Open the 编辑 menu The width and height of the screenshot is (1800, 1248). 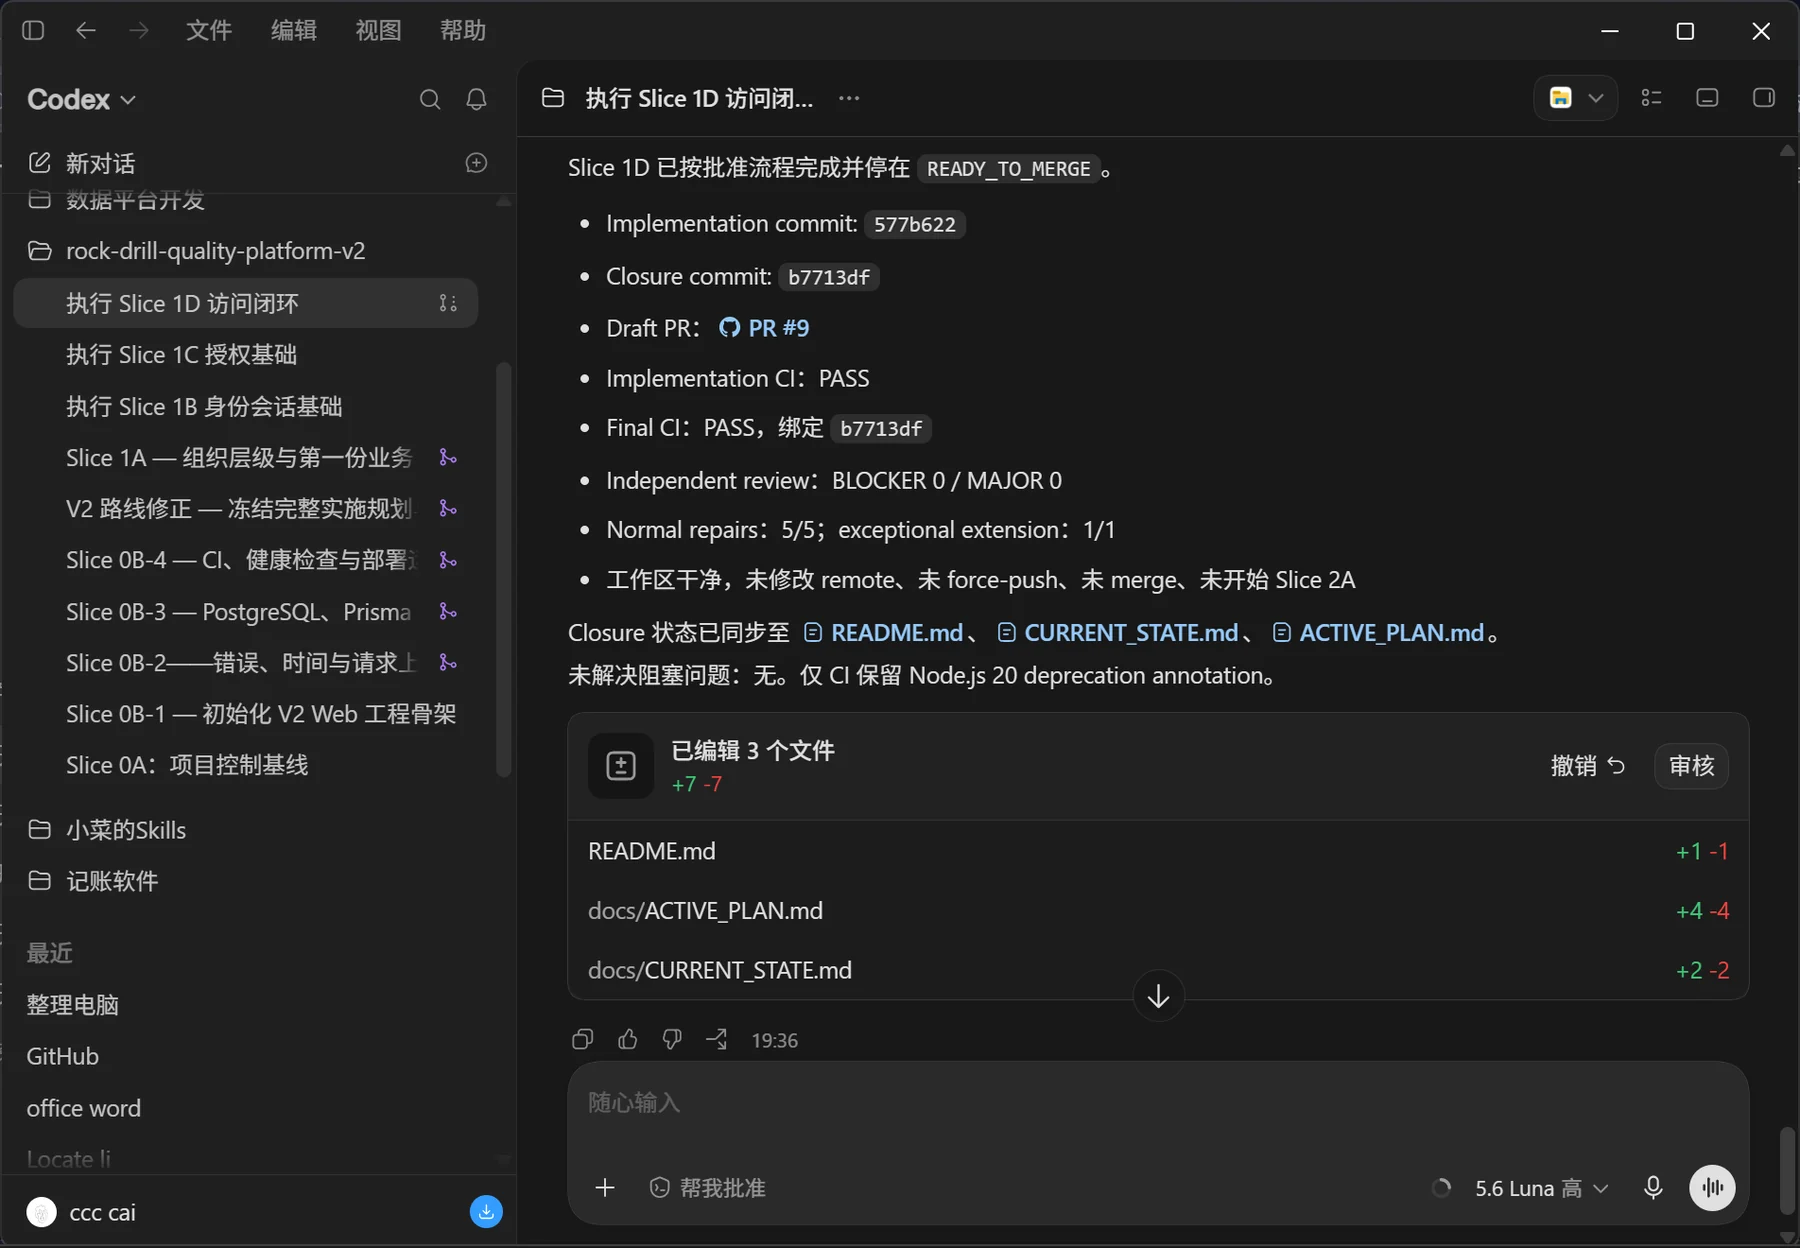(294, 30)
